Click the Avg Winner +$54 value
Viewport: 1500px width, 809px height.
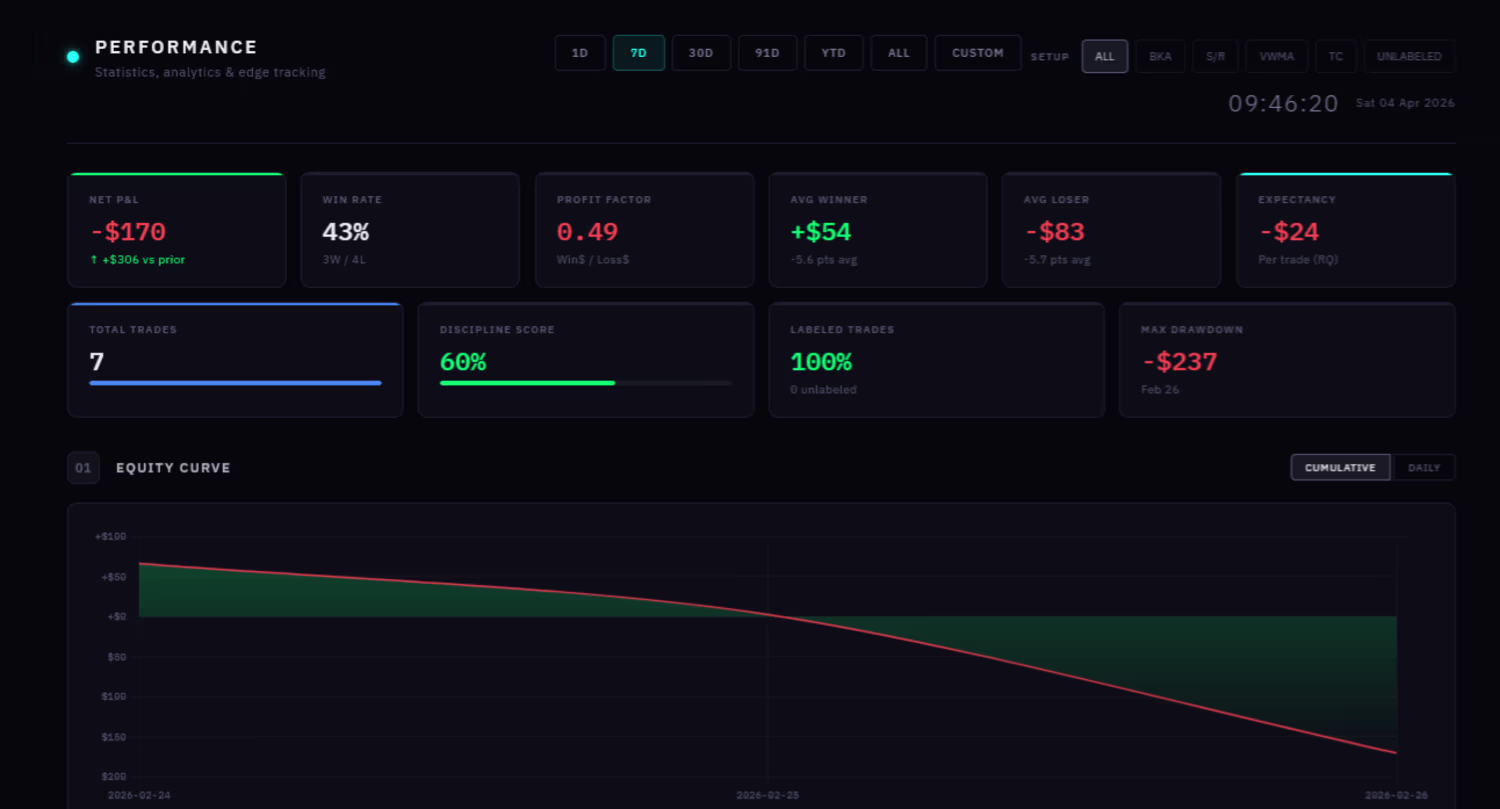(821, 232)
